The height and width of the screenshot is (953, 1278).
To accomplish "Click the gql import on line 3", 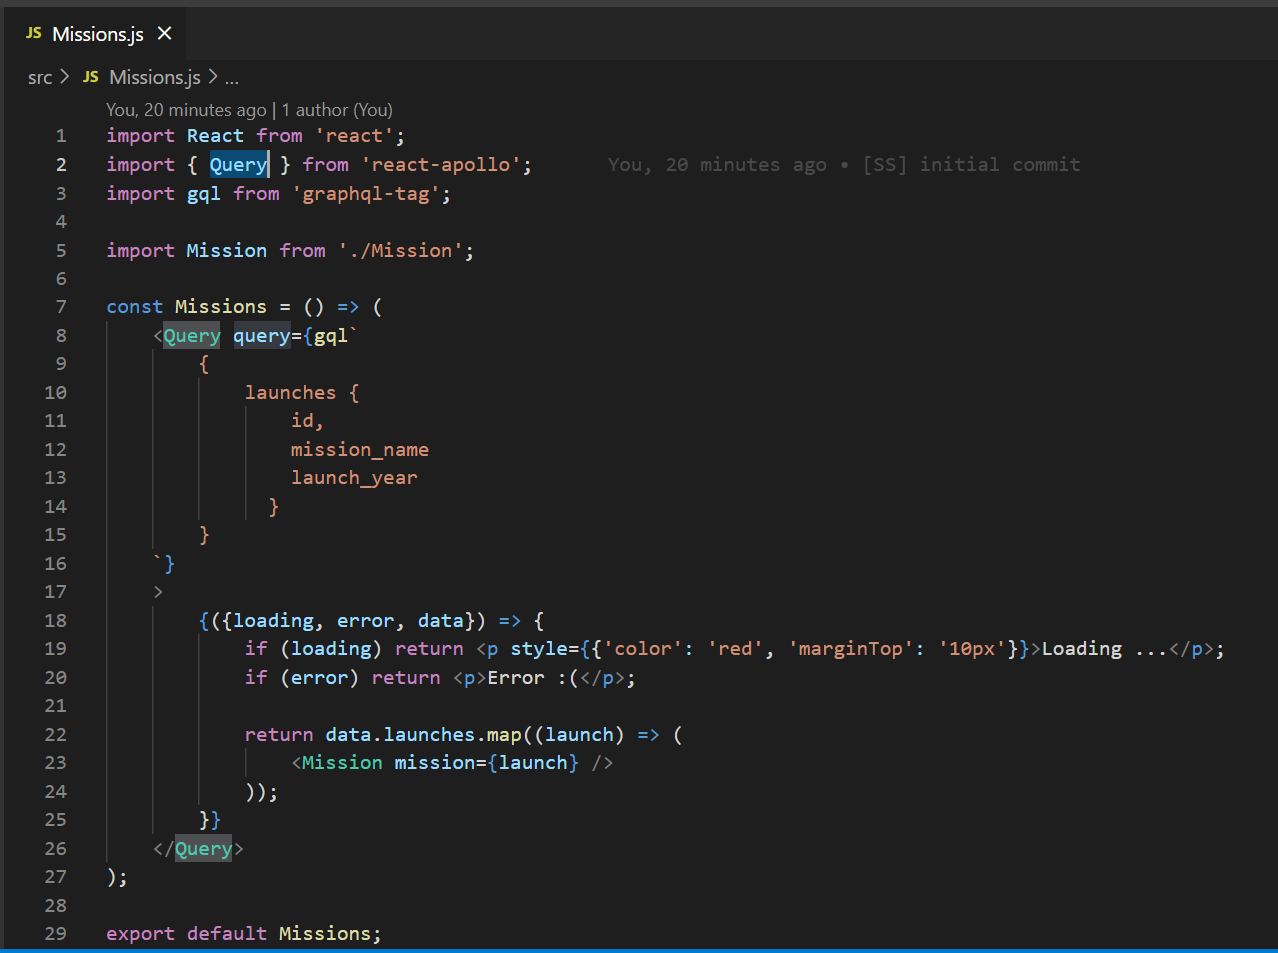I will click(203, 193).
